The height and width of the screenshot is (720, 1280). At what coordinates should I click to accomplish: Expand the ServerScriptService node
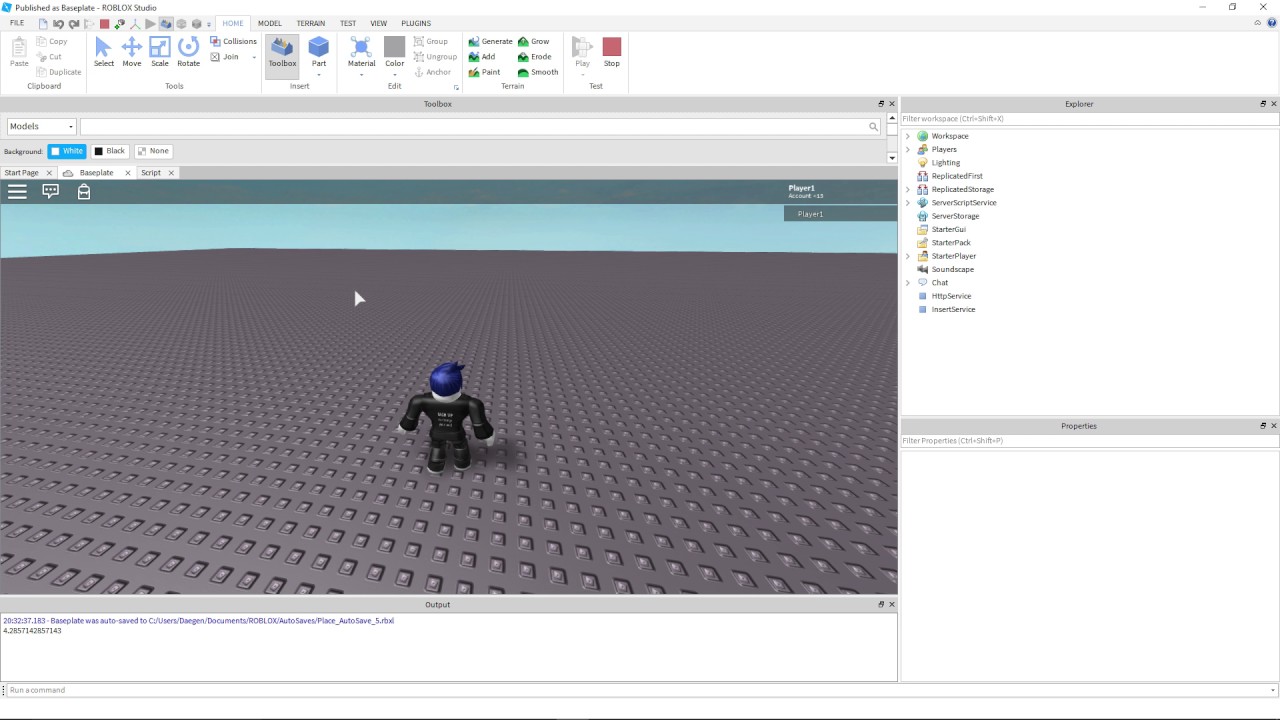(908, 203)
